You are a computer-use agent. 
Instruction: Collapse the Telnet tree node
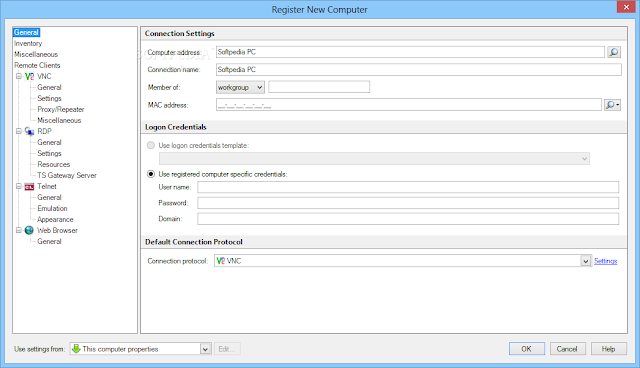18,186
